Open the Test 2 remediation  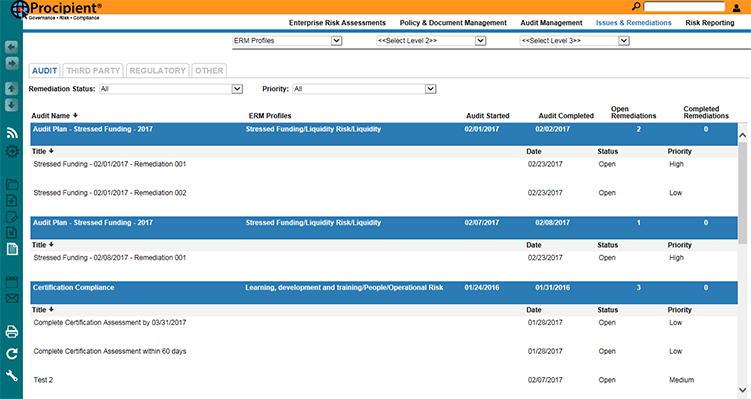tap(43, 380)
